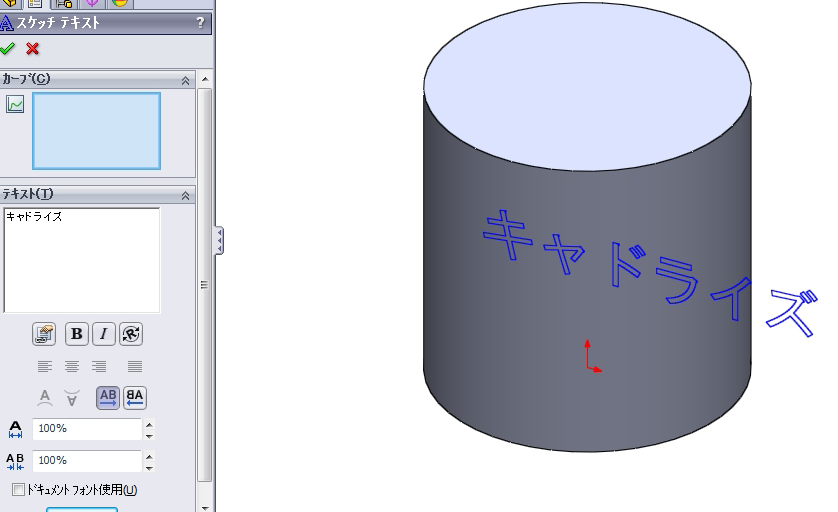Fully justify the sketch text
The width and height of the screenshot is (838, 512).
135,367
